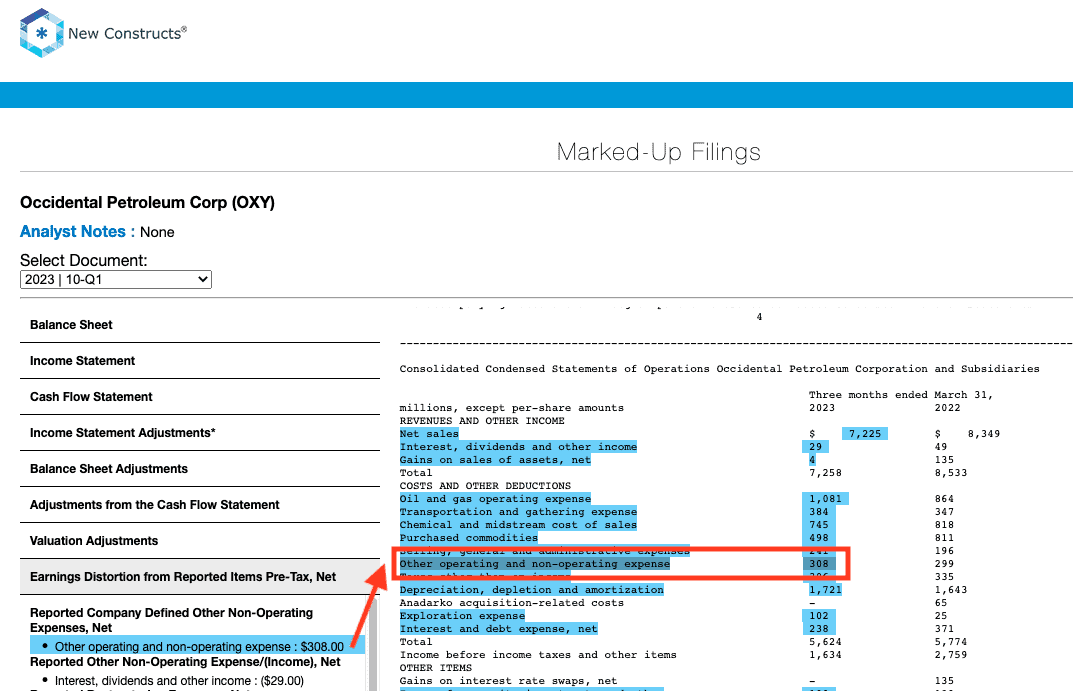The width and height of the screenshot is (1073, 691).
Task: Open the Cash Flow Statement section
Action: (91, 397)
